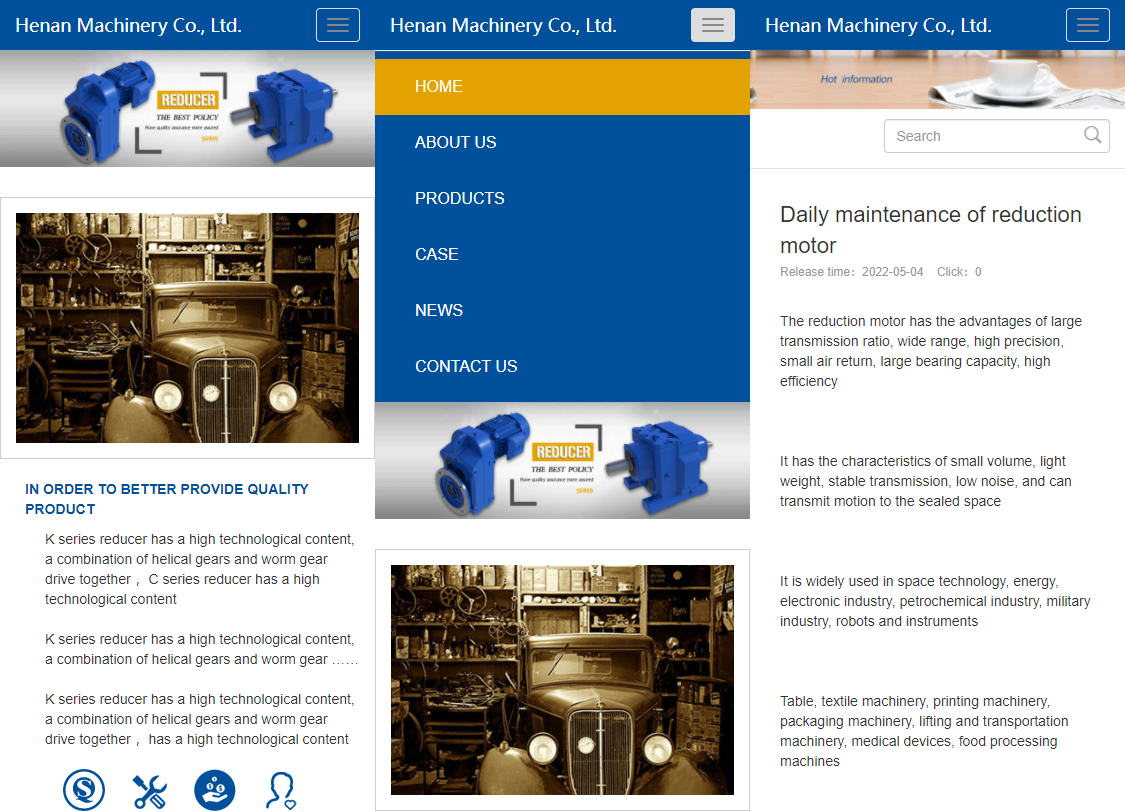Click into the Search input field
The image size is (1125, 812).
pyautogui.click(x=997, y=136)
